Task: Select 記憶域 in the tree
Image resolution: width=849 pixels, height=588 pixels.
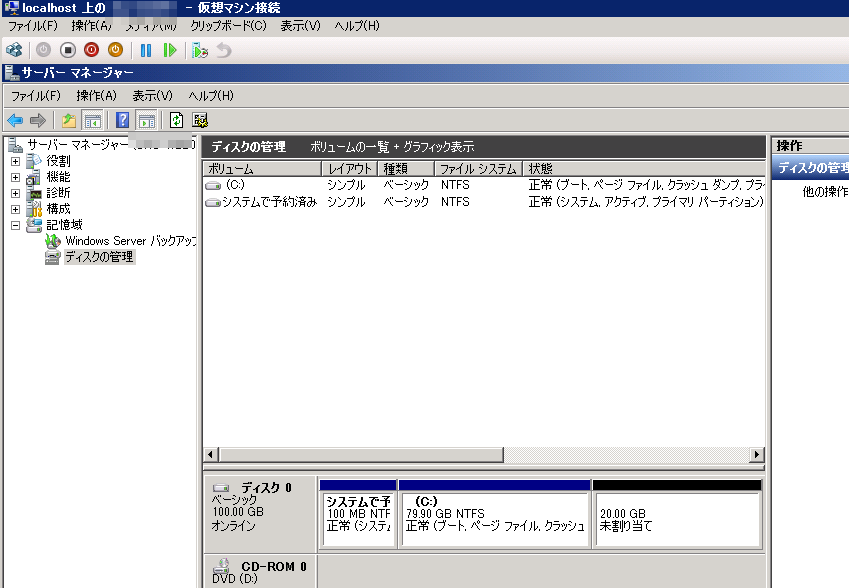Action: pyautogui.click(x=64, y=225)
